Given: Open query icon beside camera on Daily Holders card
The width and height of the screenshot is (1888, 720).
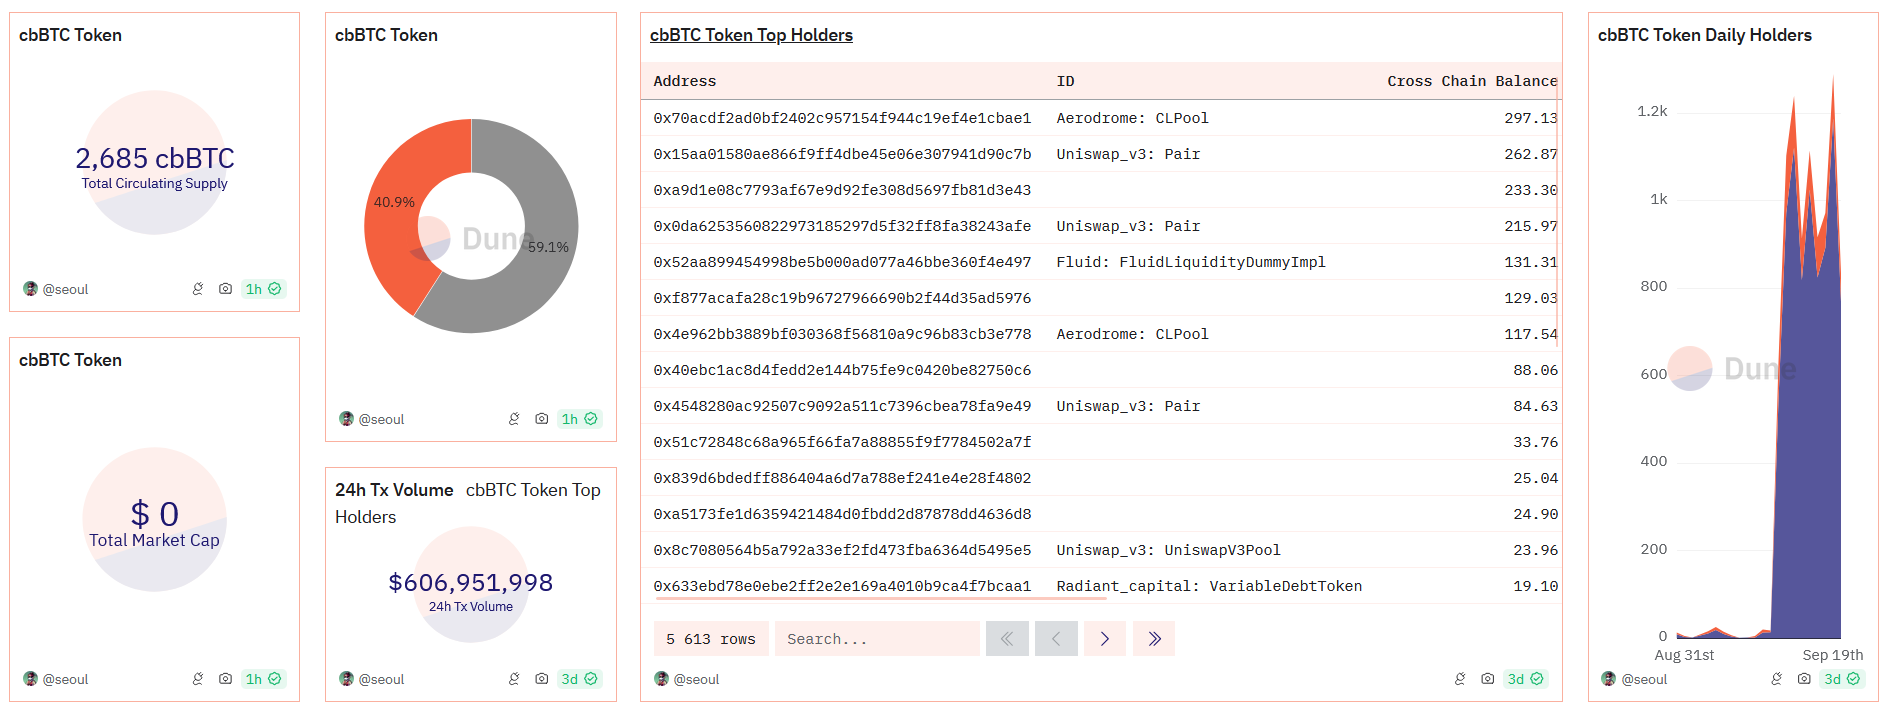Looking at the screenshot, I should tap(1776, 679).
